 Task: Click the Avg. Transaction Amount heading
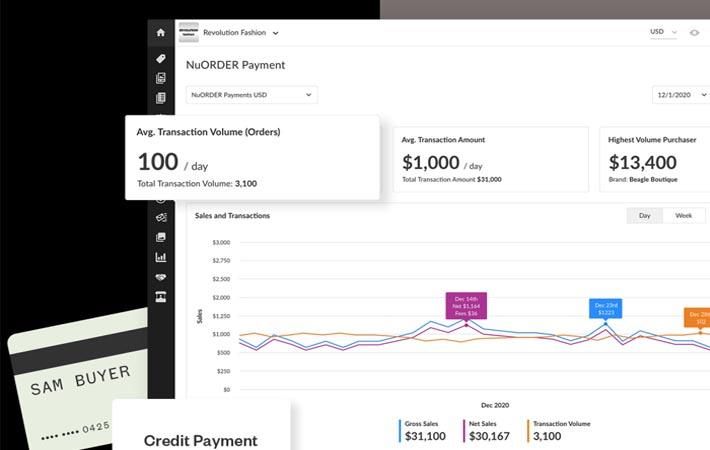pos(443,140)
